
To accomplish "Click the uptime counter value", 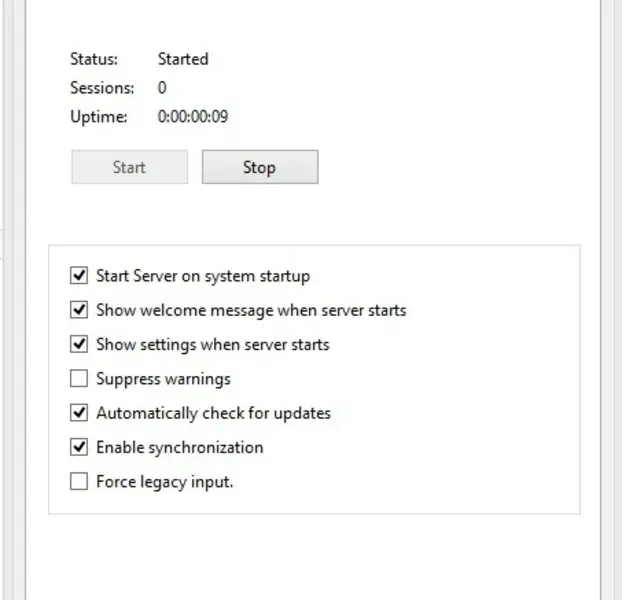I will point(193,116).
